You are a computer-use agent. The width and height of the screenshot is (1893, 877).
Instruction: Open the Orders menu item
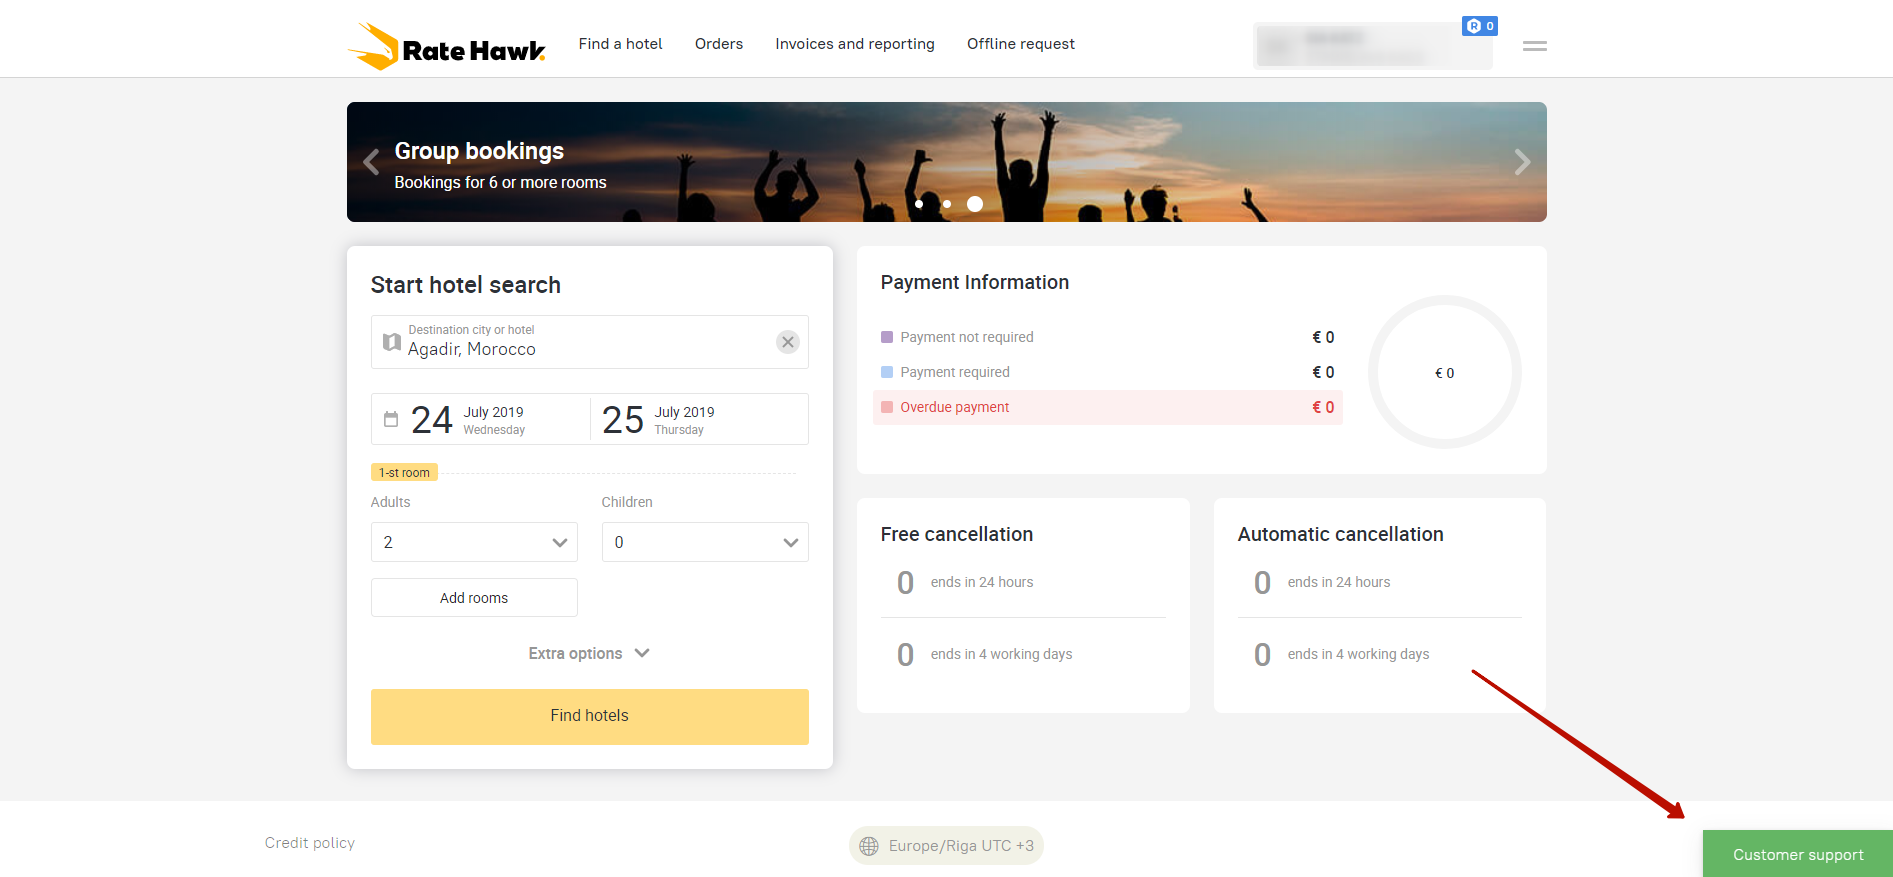tap(719, 44)
